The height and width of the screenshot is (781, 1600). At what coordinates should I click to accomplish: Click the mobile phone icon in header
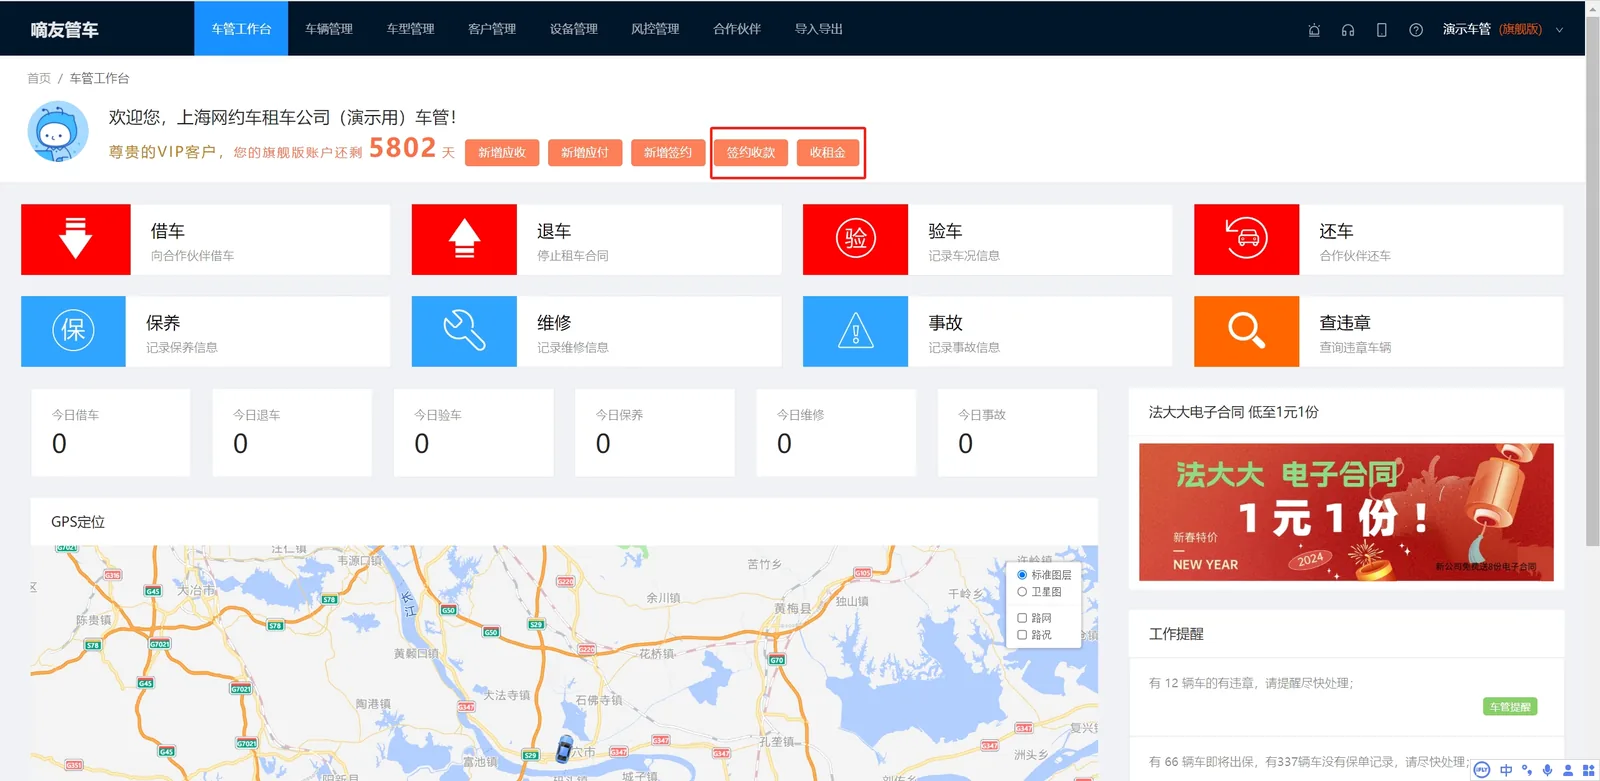(1382, 30)
